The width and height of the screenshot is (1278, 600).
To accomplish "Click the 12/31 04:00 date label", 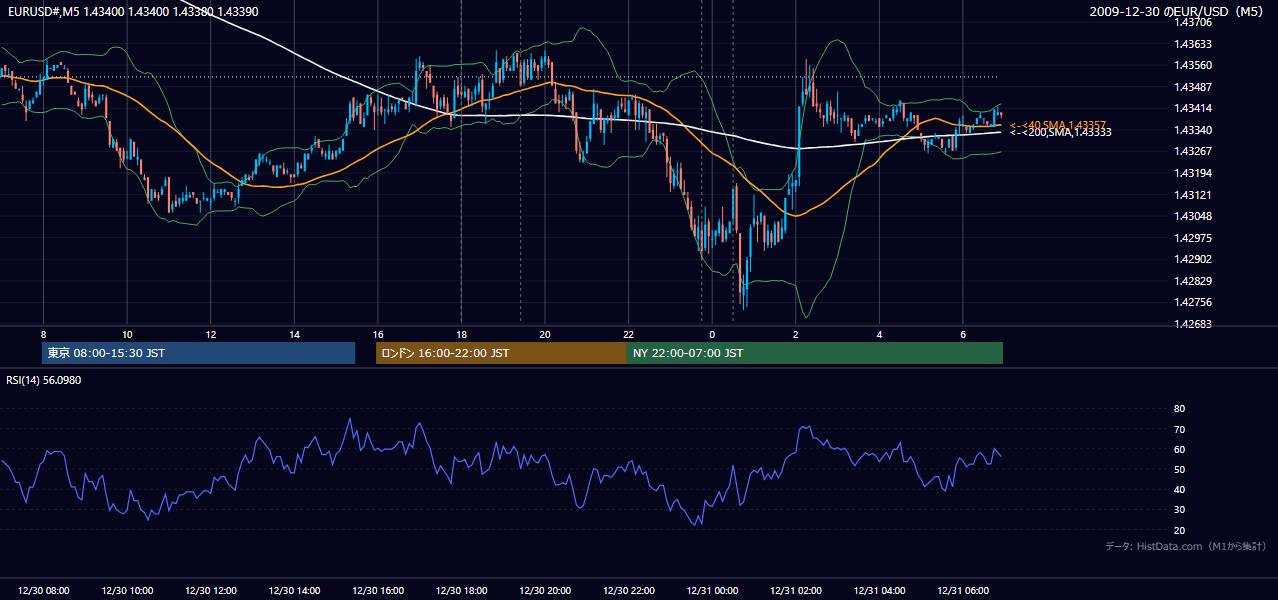I will pyautogui.click(x=880, y=591).
